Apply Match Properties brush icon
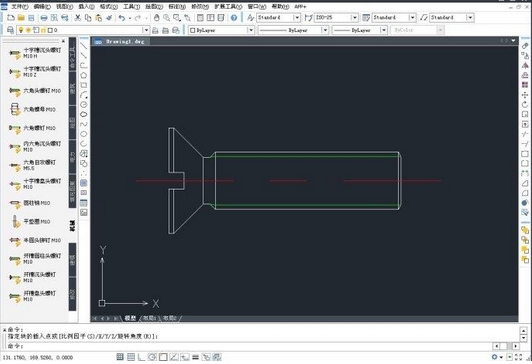Screen dimensions: 532x364 pos(109,18)
